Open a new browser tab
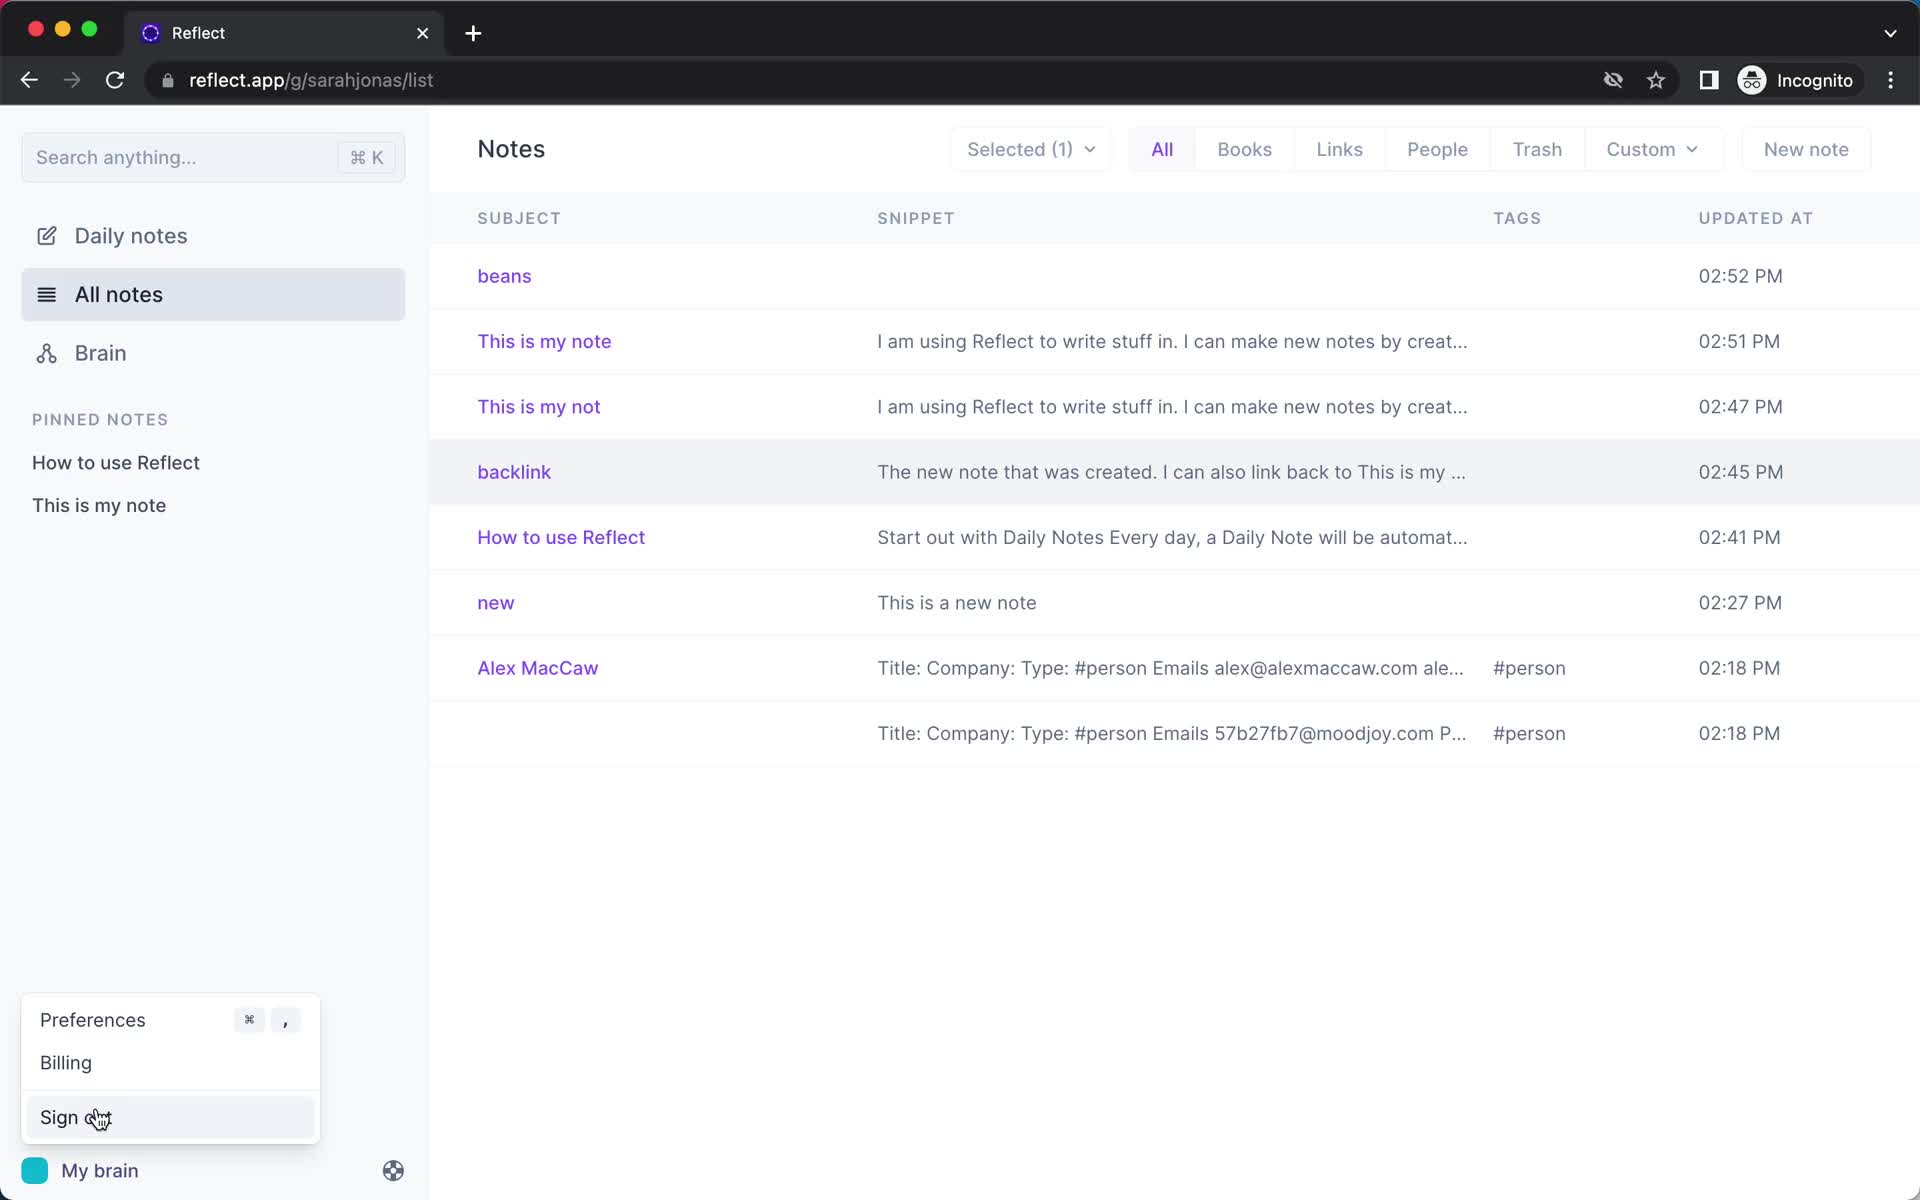1920x1200 pixels. point(473,33)
